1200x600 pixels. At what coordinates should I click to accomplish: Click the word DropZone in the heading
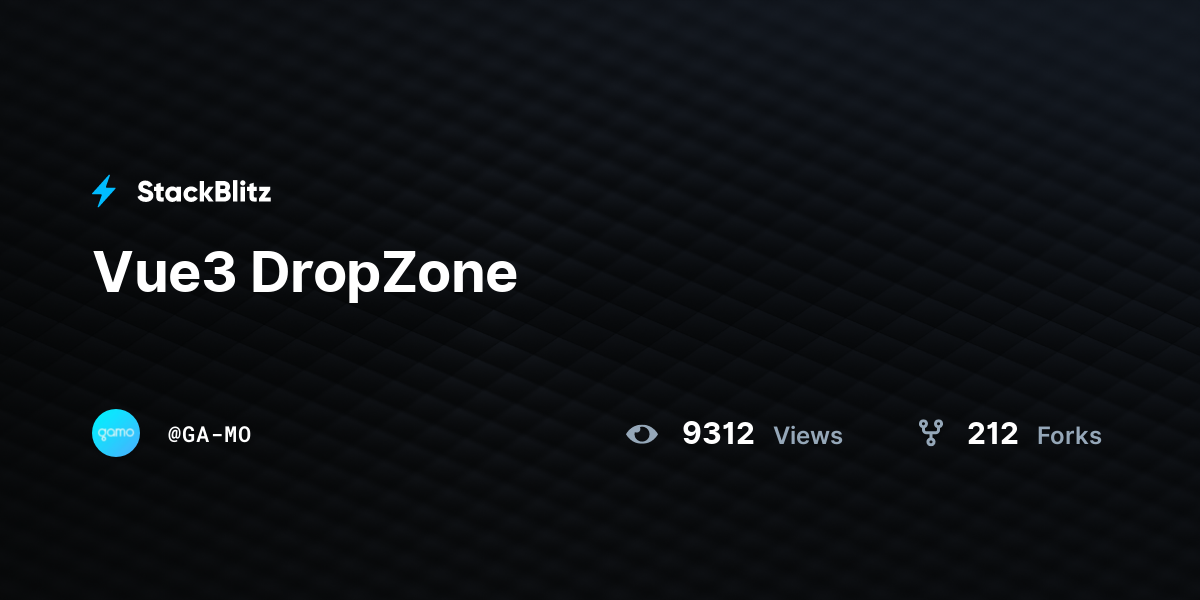[x=384, y=273]
